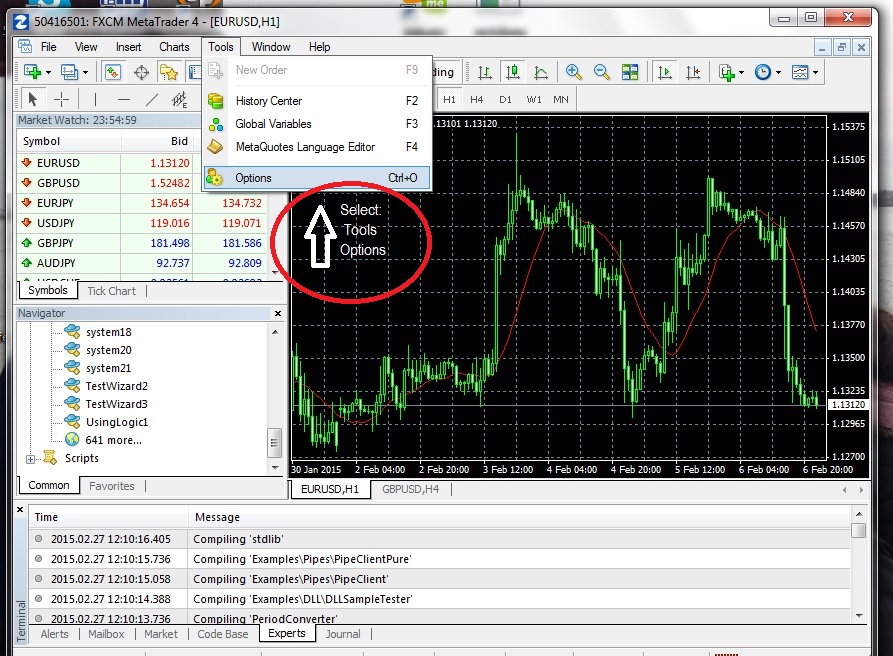Click the Symbol column header
893x656 pixels.
pos(69,141)
